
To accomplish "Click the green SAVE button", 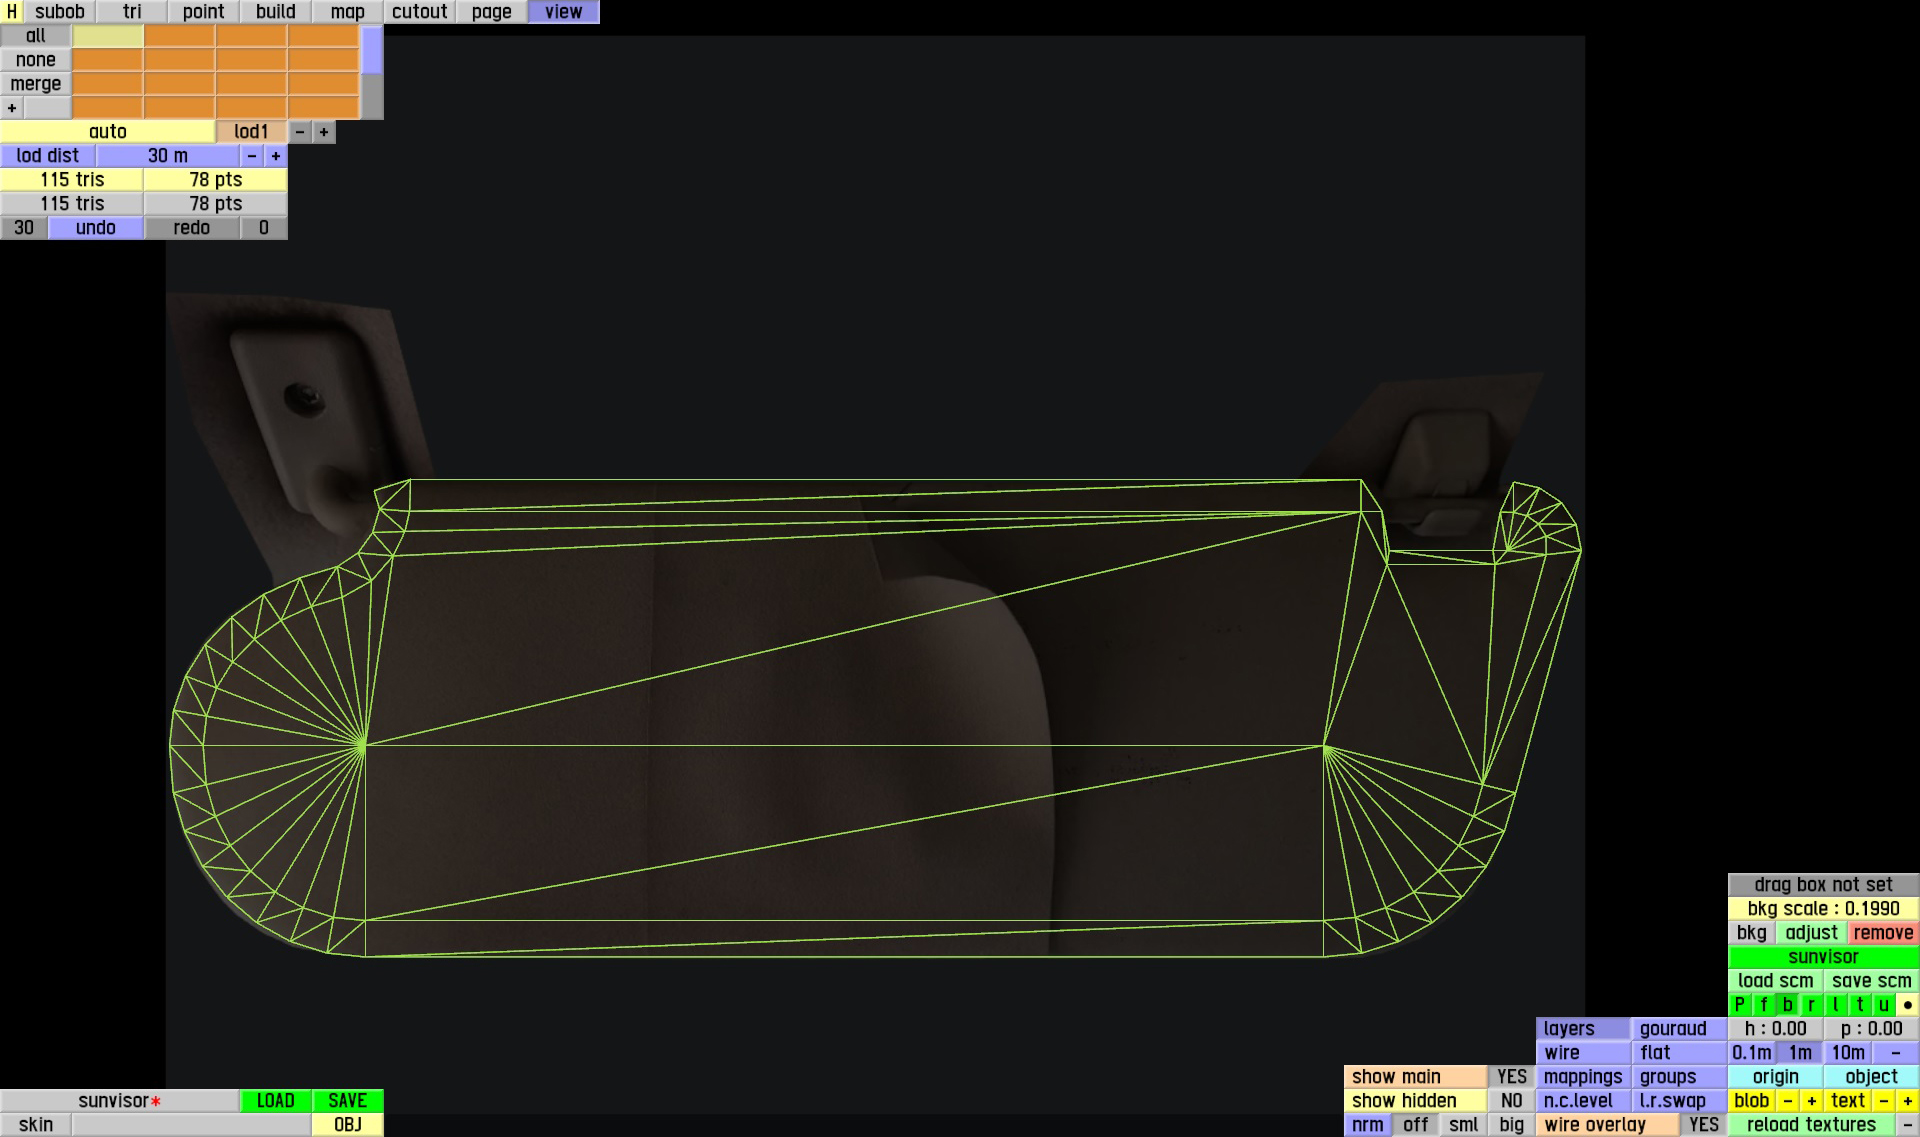I will pos(347,1101).
